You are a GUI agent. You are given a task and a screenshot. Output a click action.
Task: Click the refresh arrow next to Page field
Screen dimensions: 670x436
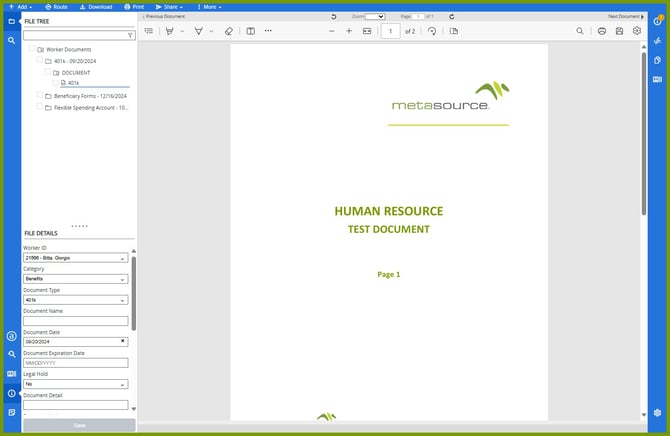coord(452,17)
